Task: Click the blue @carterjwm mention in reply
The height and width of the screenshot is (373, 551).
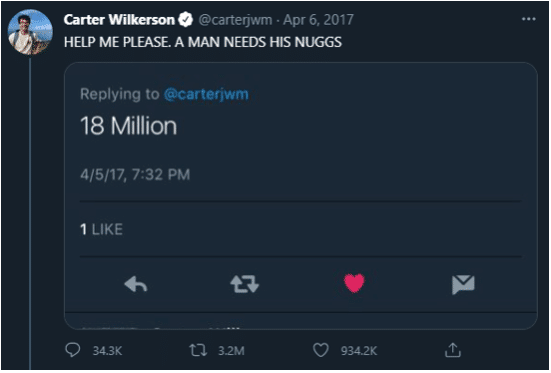Action: pyautogui.click(x=206, y=94)
